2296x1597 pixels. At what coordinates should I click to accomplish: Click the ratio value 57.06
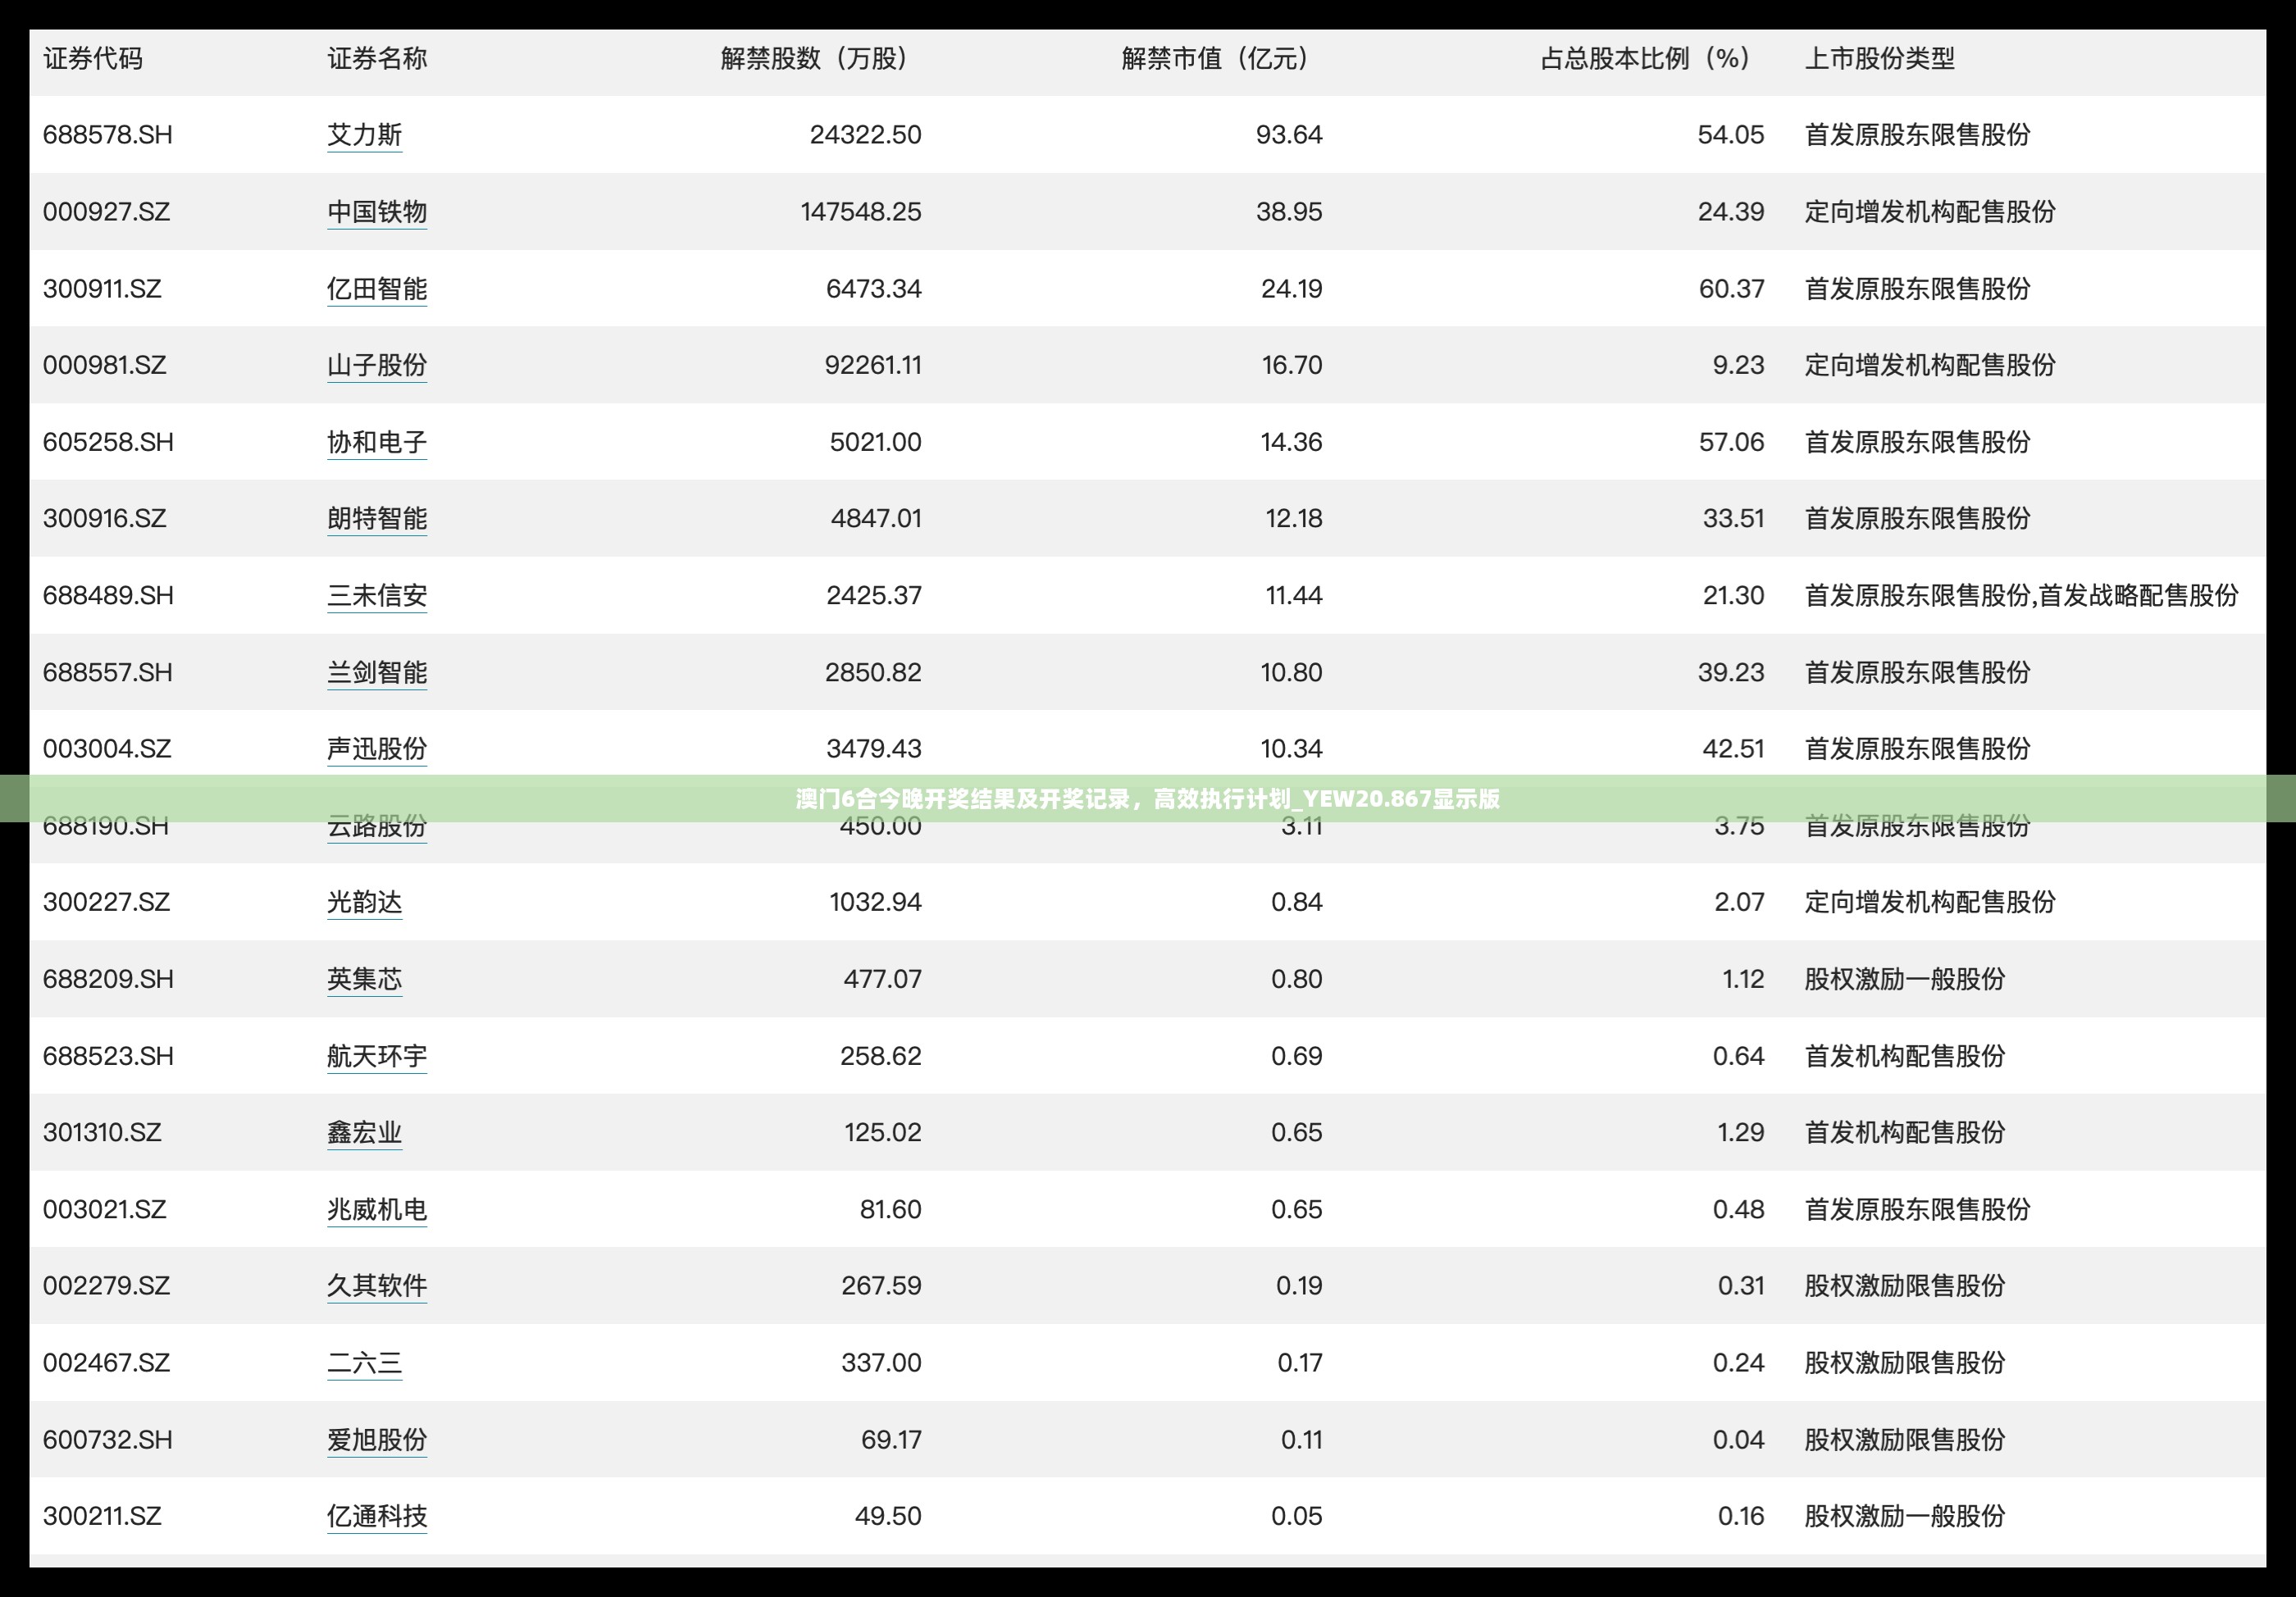coord(1731,442)
